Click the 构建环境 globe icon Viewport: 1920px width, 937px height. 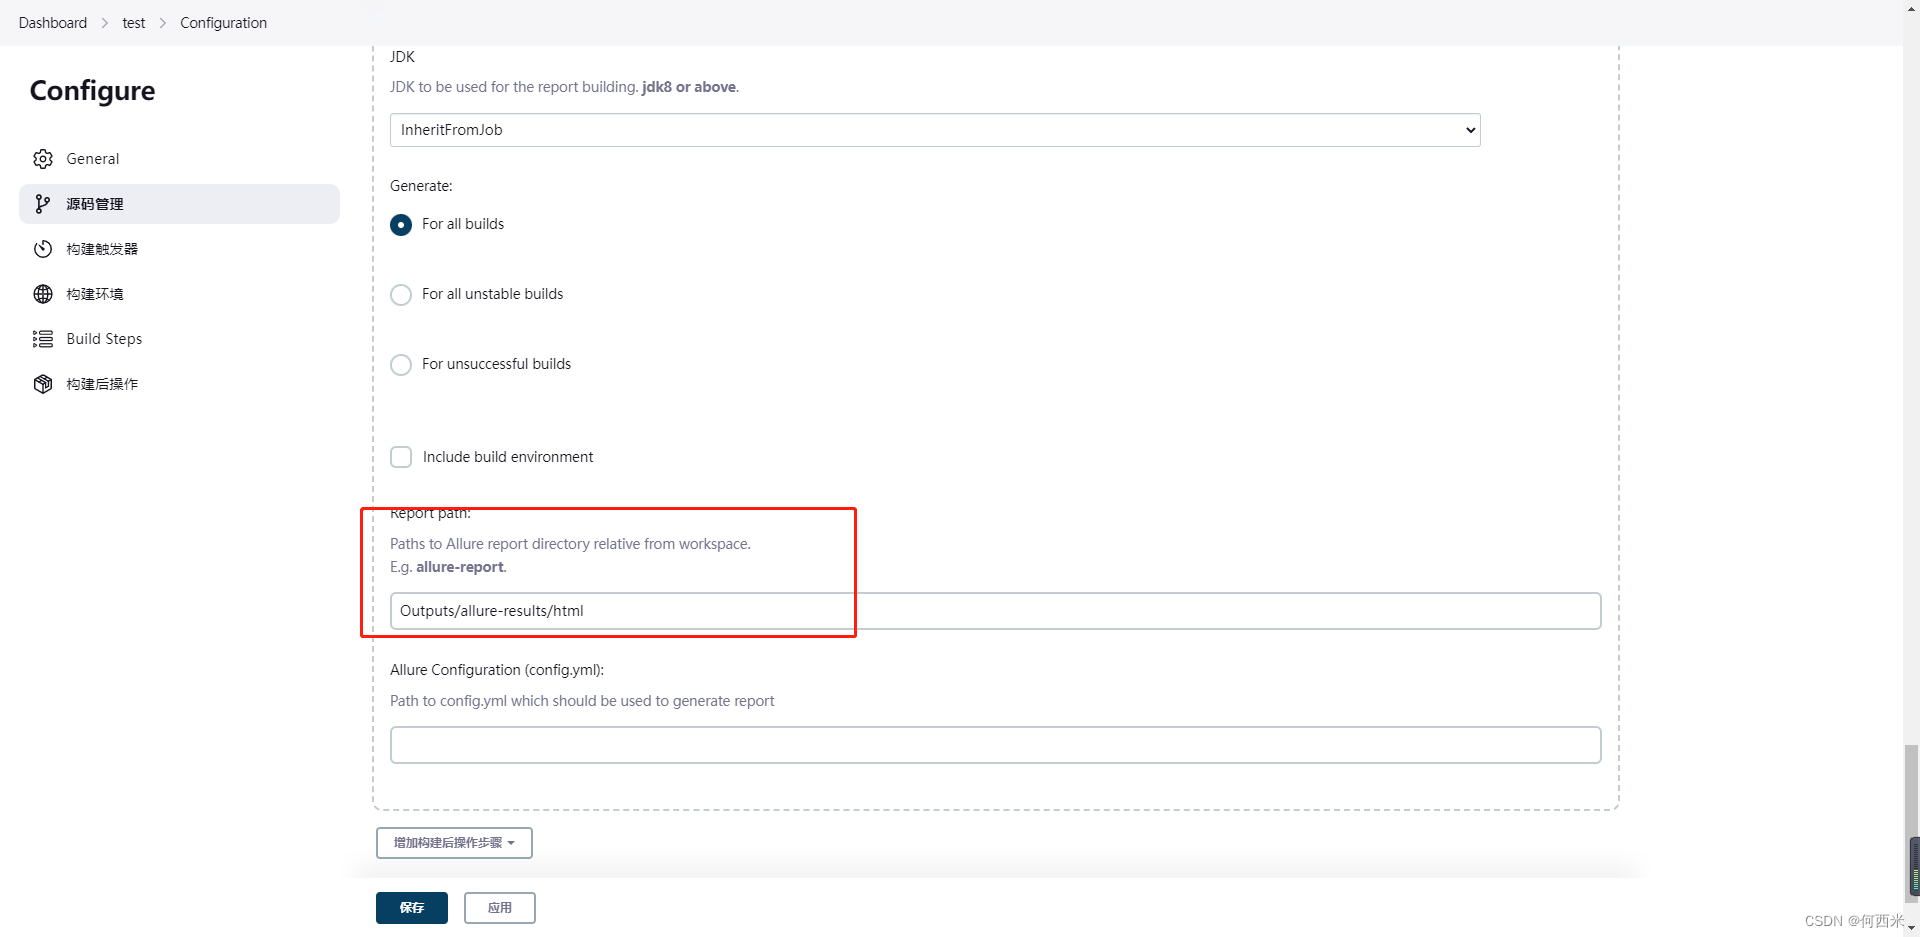click(x=43, y=294)
